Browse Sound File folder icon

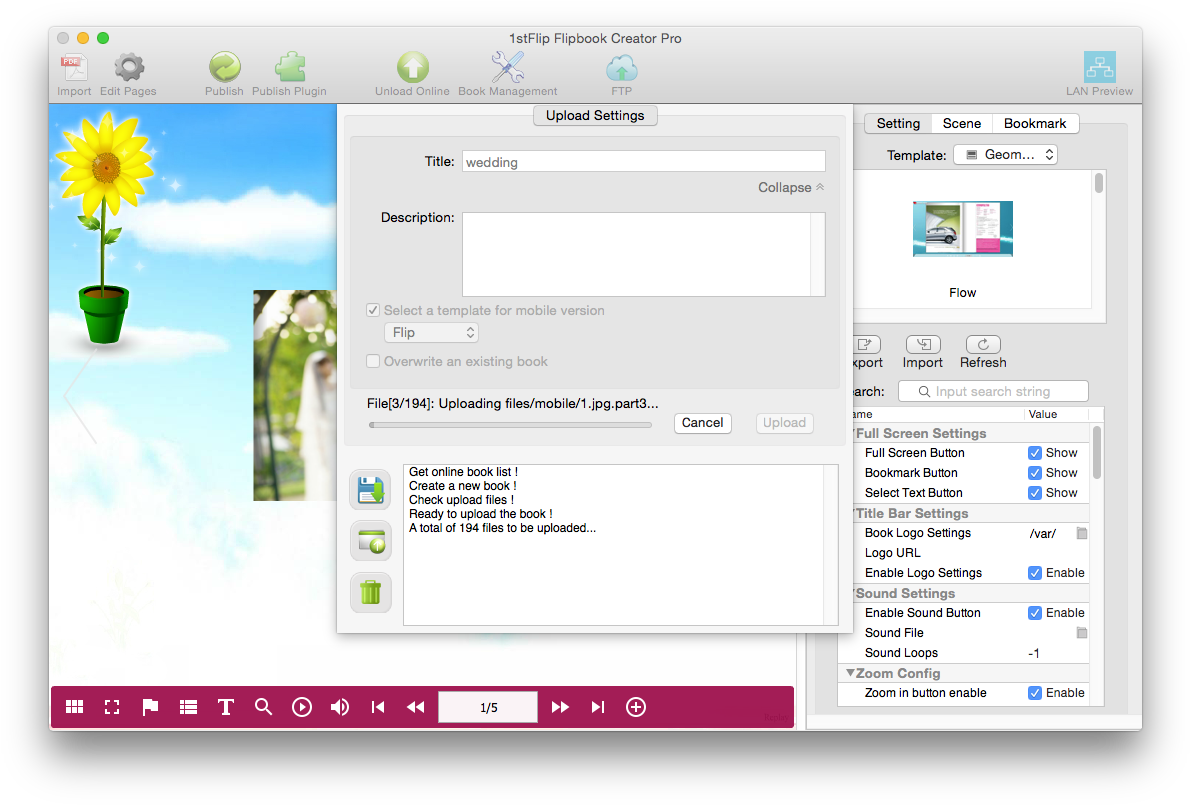pos(1082,633)
